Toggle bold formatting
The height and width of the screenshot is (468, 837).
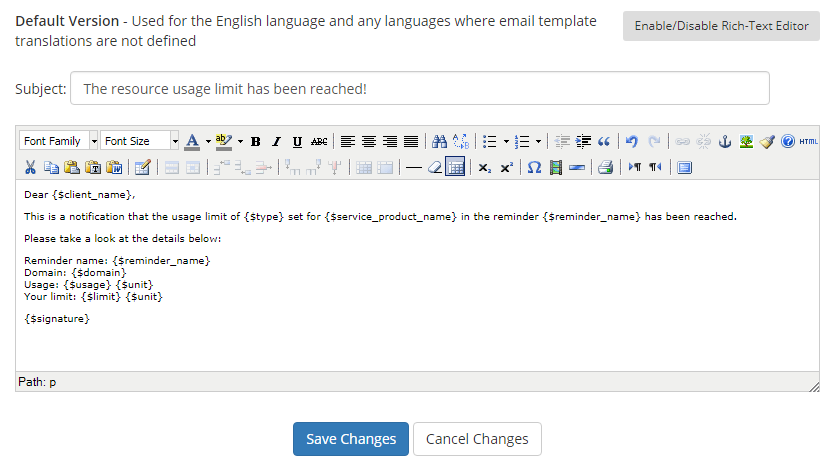tap(255, 141)
